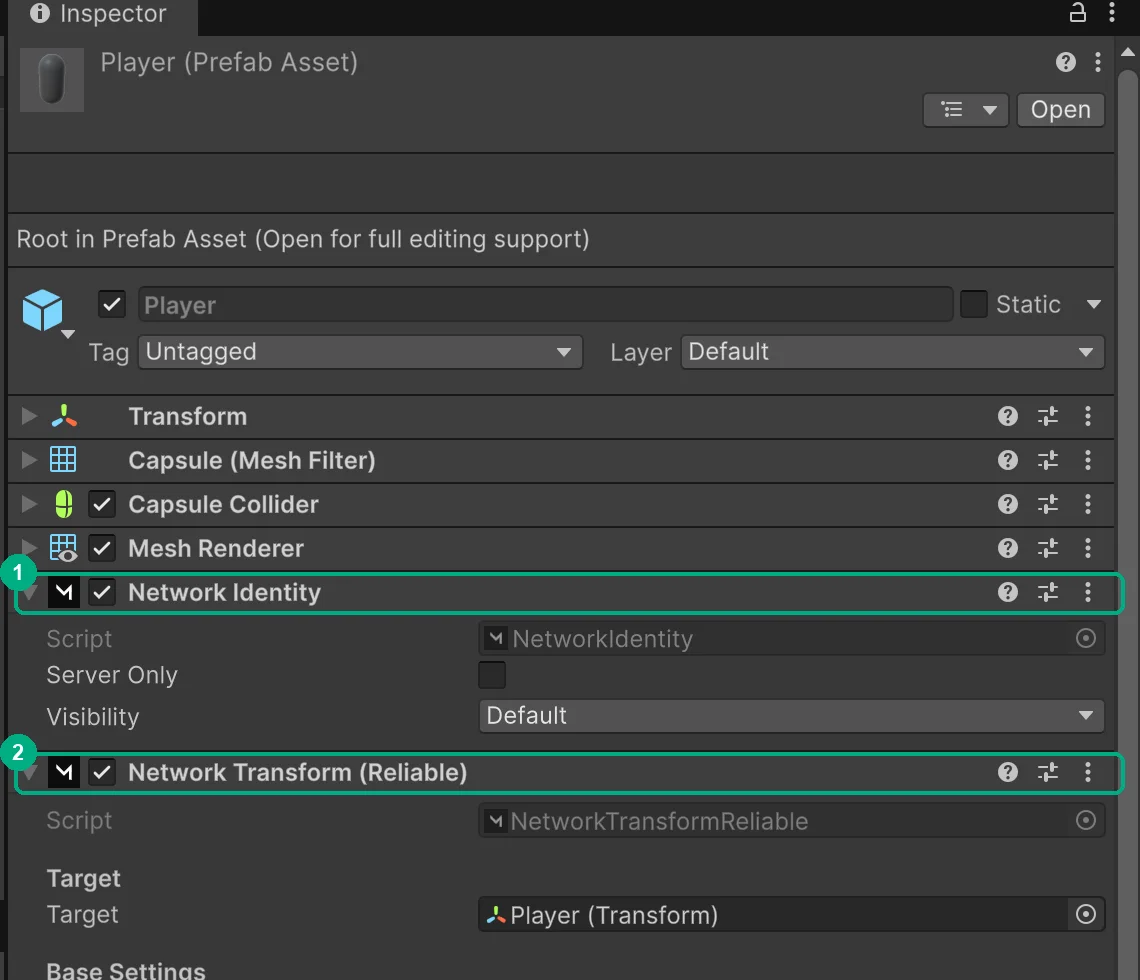This screenshot has height=980, width=1140.
Task: Open the Tag dropdown showing Untagged
Action: [x=360, y=352]
